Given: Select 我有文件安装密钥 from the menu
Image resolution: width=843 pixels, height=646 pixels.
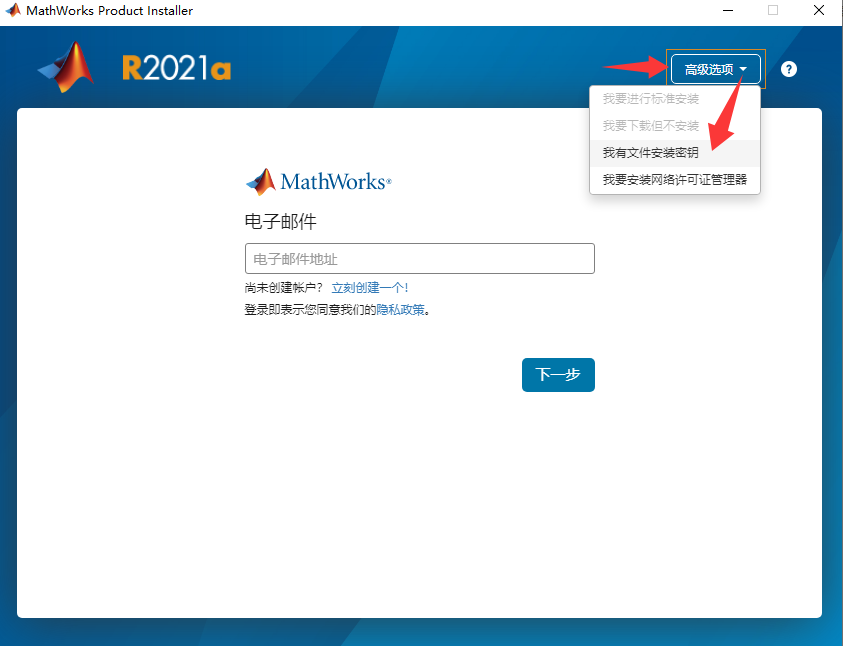Looking at the screenshot, I should (649, 153).
